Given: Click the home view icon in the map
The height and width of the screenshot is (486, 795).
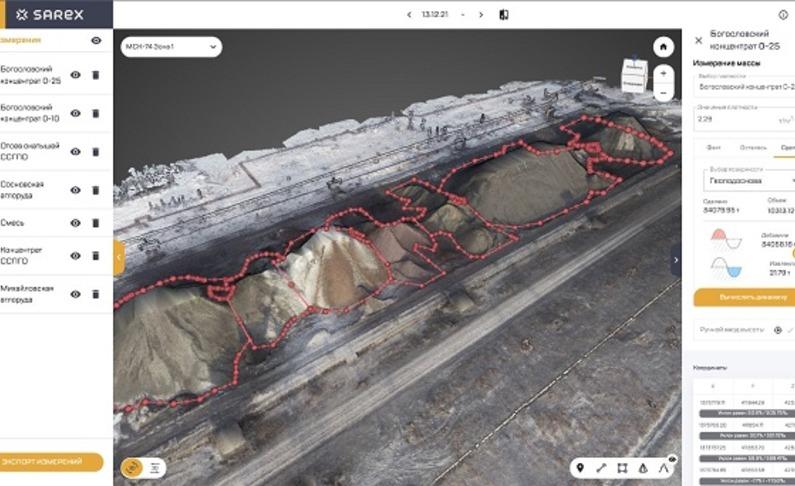Looking at the screenshot, I should (661, 47).
